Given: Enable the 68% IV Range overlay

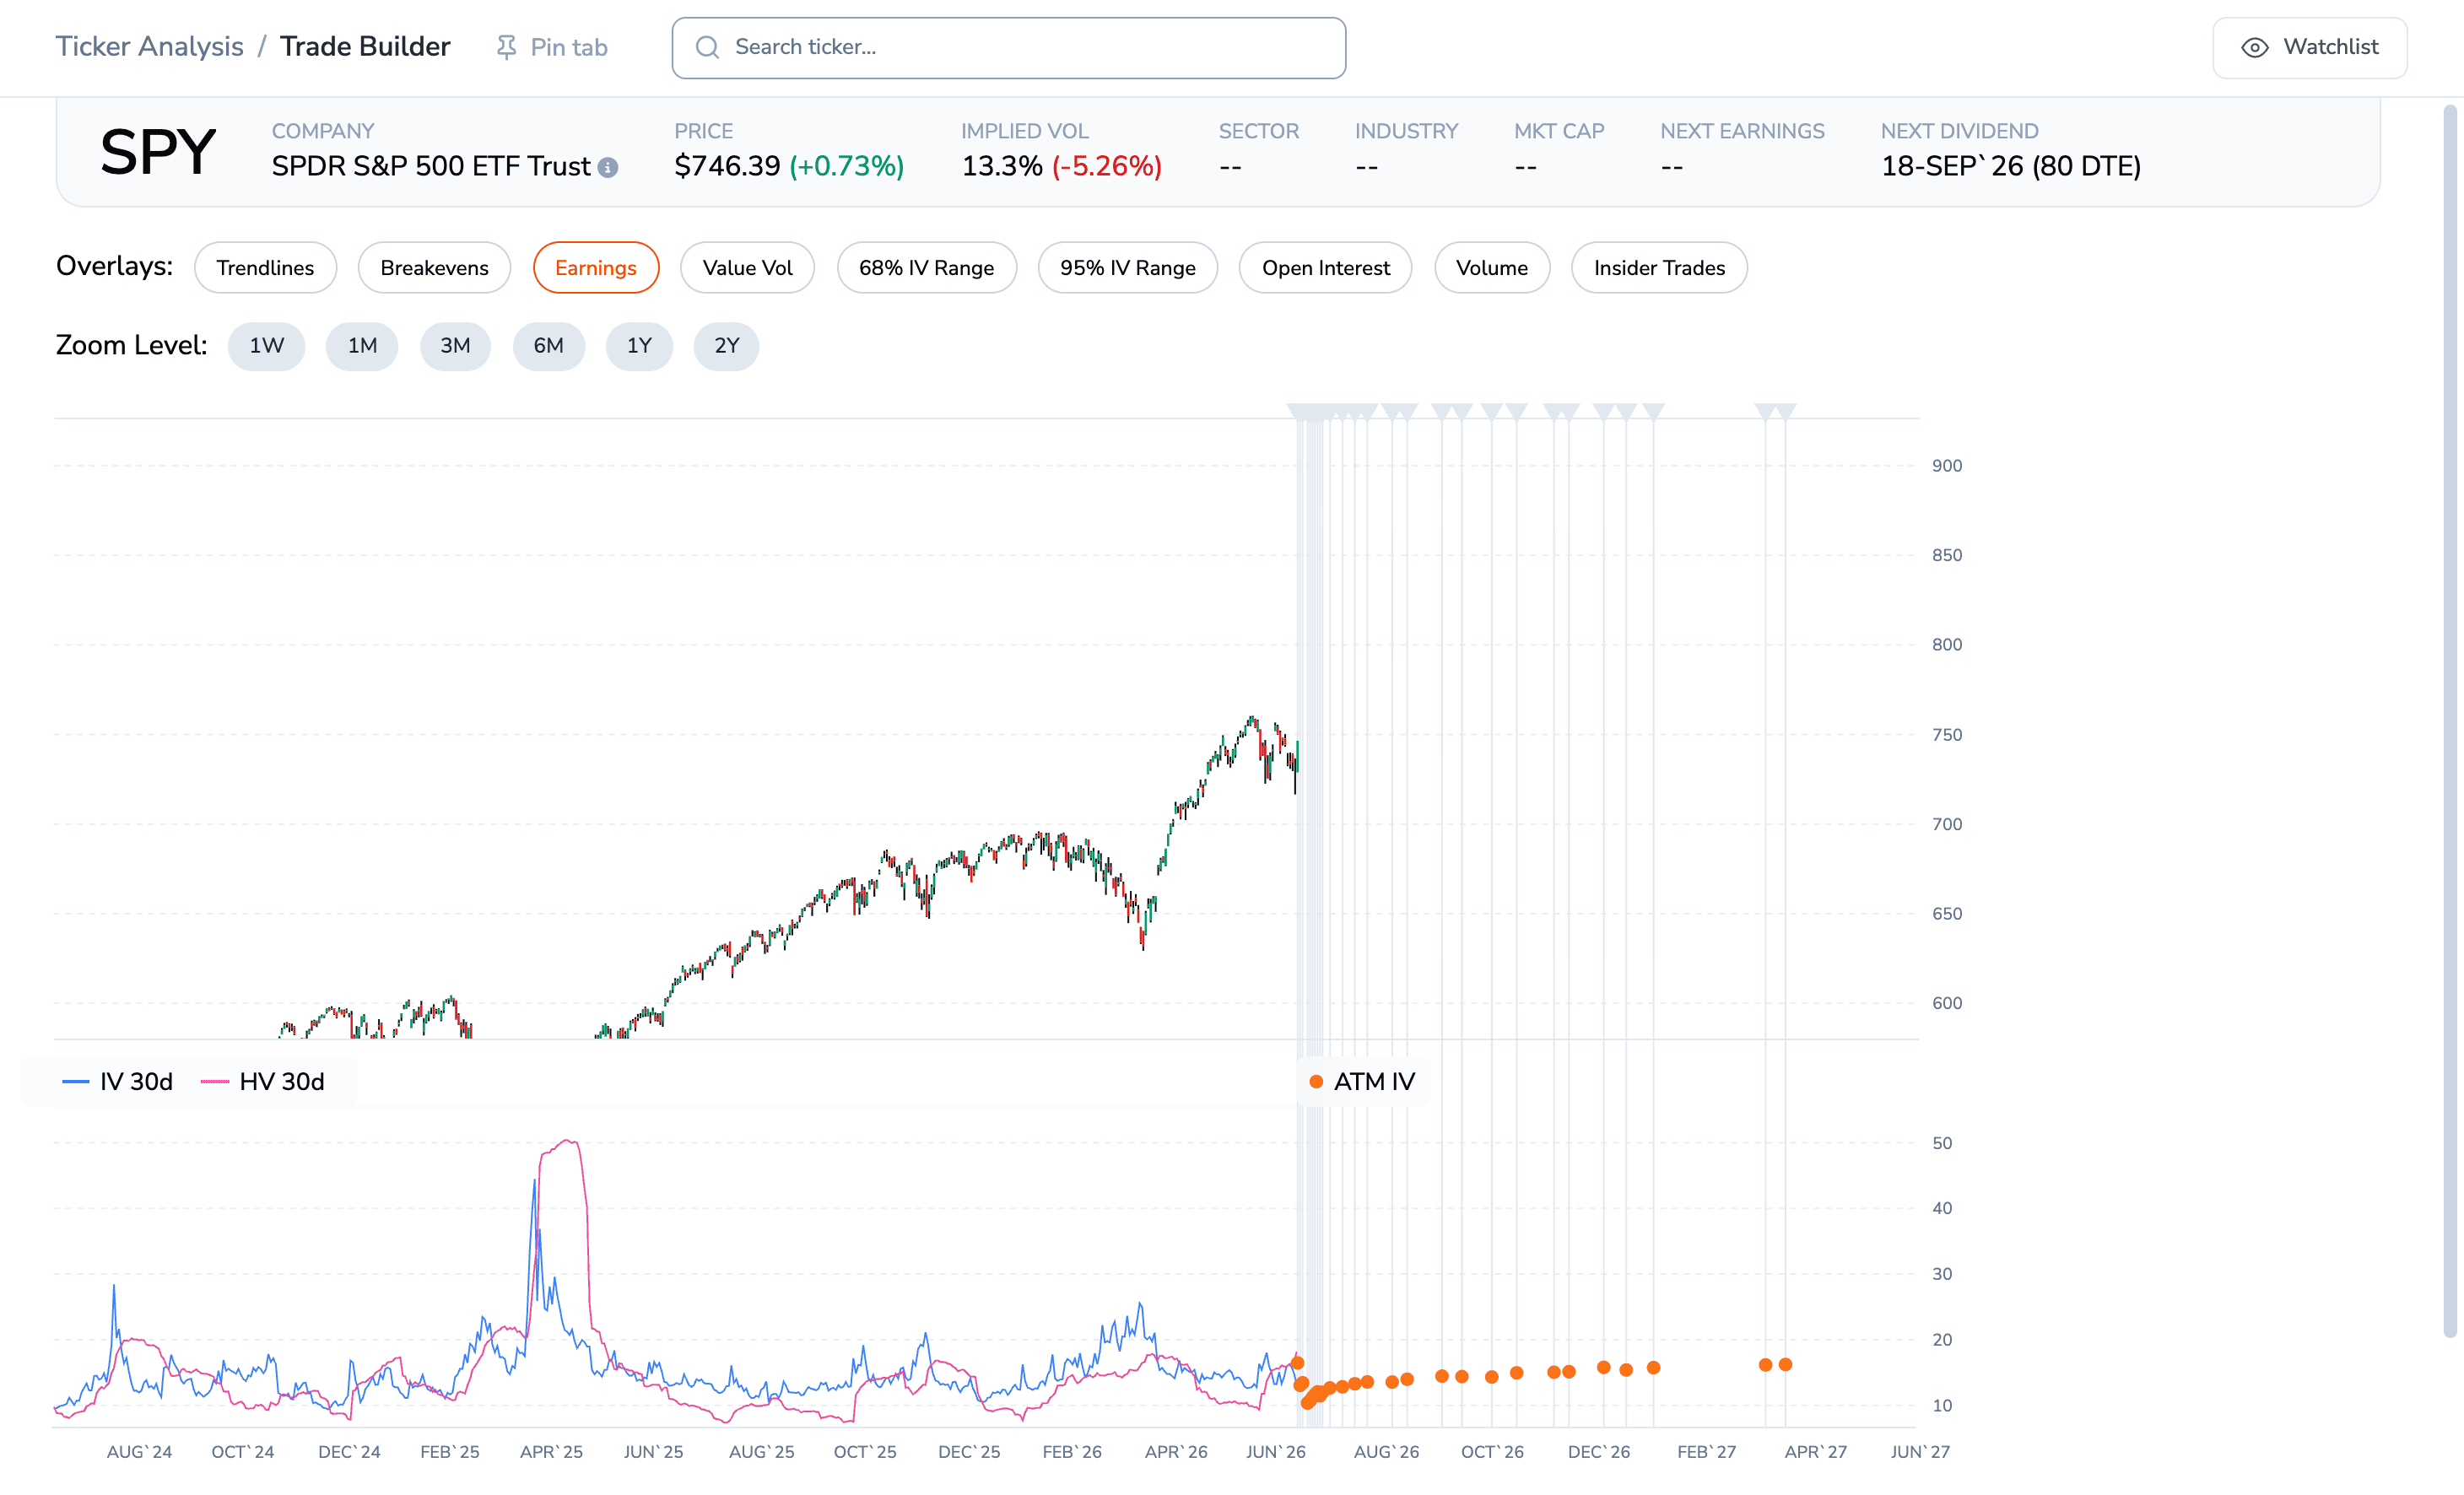Looking at the screenshot, I should [x=926, y=268].
